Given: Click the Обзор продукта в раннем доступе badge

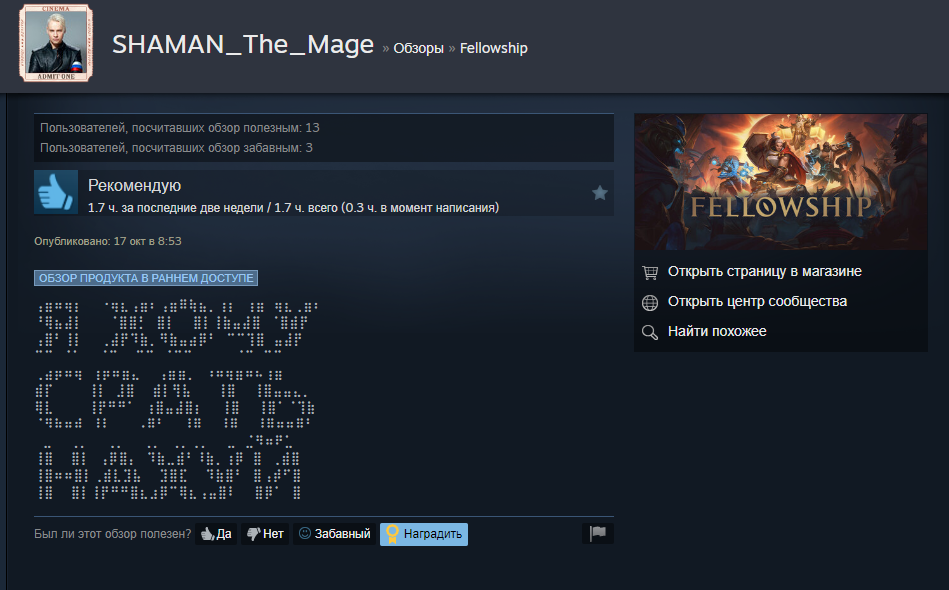Looking at the screenshot, I should coord(146,278).
